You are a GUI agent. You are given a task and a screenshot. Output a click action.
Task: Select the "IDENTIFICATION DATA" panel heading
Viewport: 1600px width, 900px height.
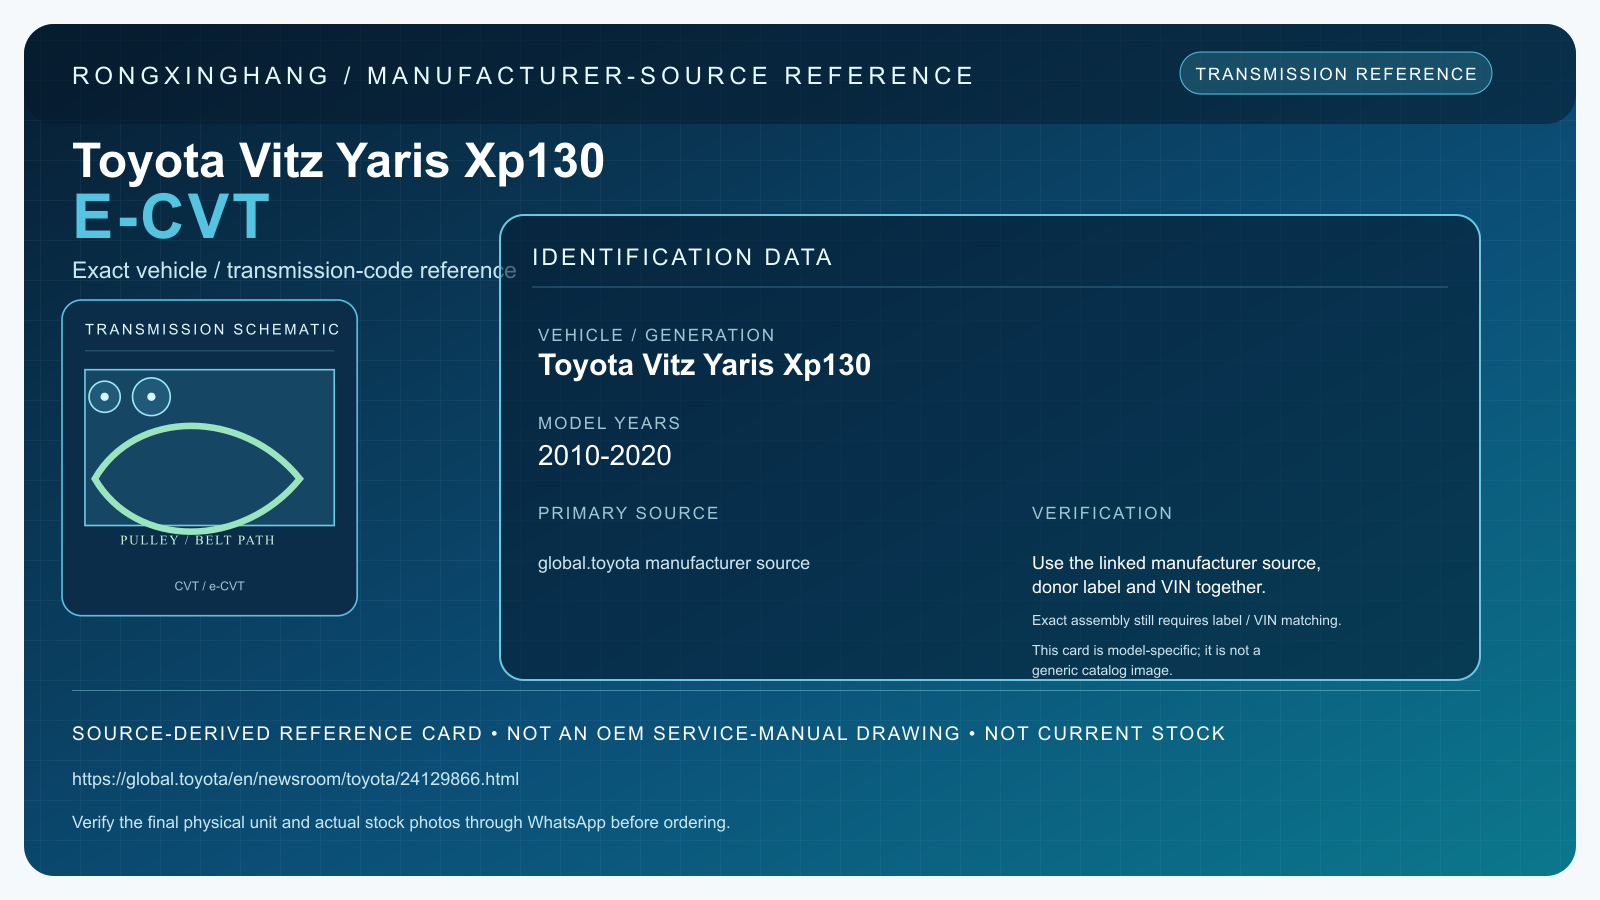(x=682, y=257)
